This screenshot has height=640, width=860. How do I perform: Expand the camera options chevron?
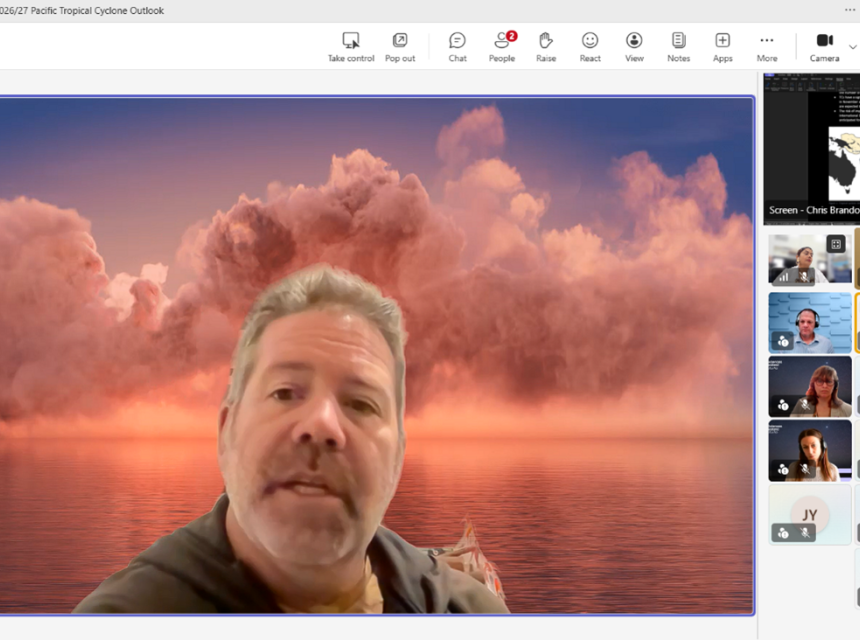click(x=853, y=47)
